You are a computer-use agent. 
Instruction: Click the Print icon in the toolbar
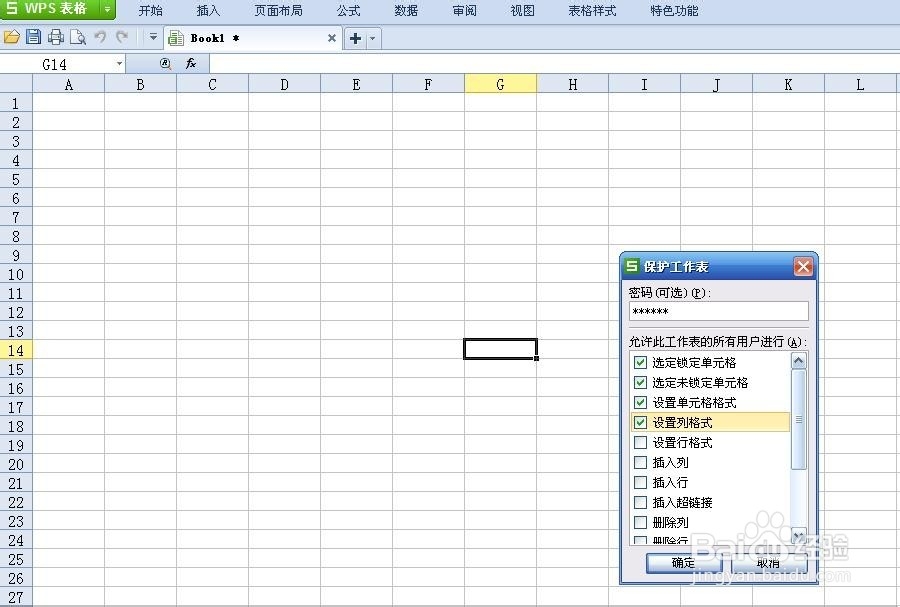tap(56, 37)
